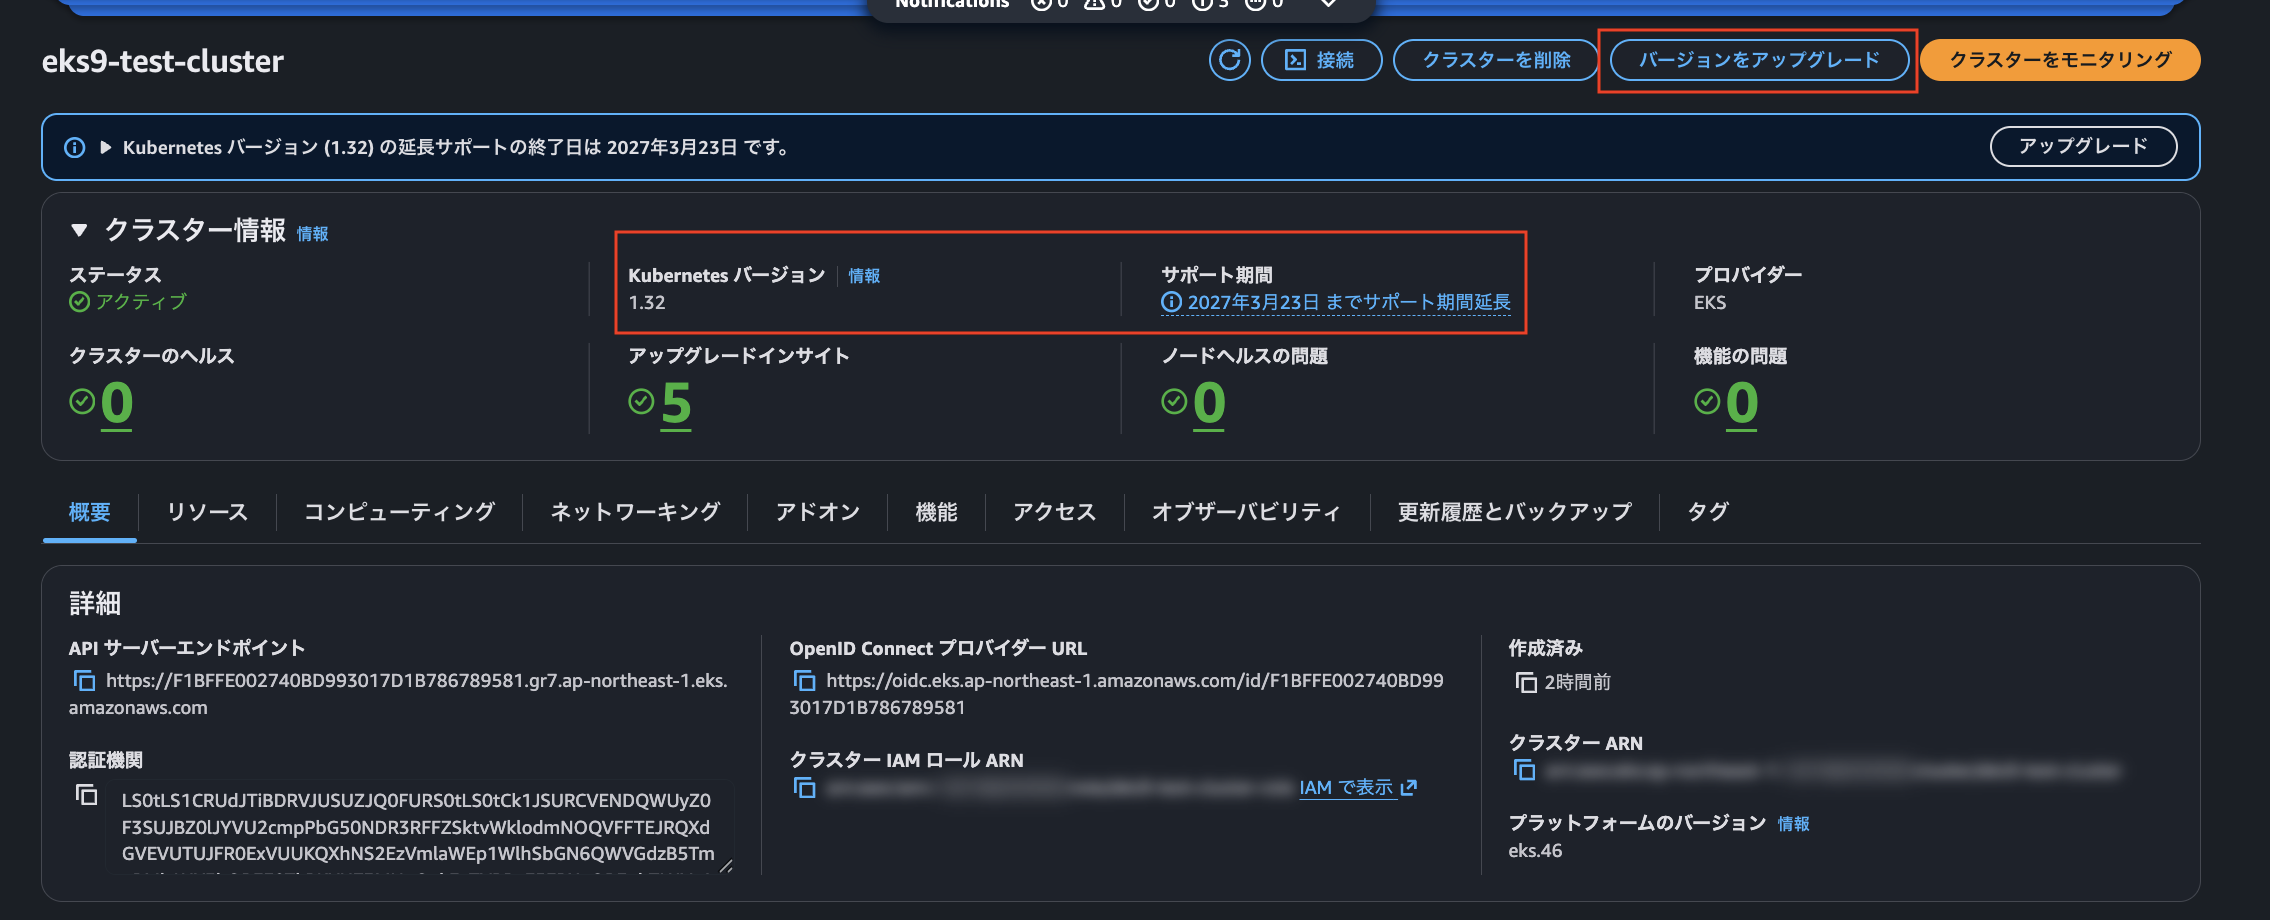The height and width of the screenshot is (920, 2270).
Task: Click the クラスターのヘルス count 0
Action: [116, 403]
